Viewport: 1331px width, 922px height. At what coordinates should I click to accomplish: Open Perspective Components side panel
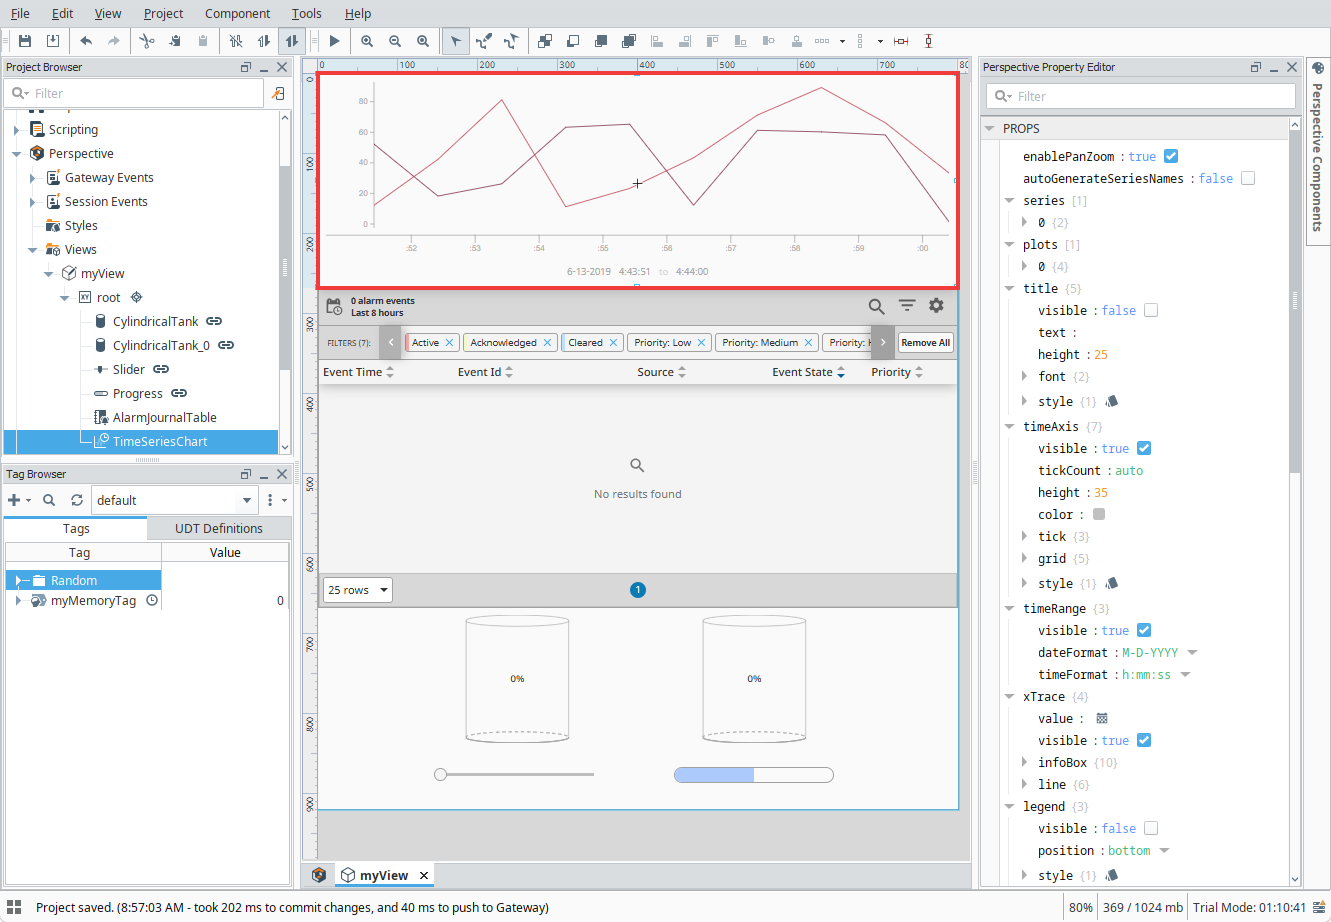tap(1317, 150)
